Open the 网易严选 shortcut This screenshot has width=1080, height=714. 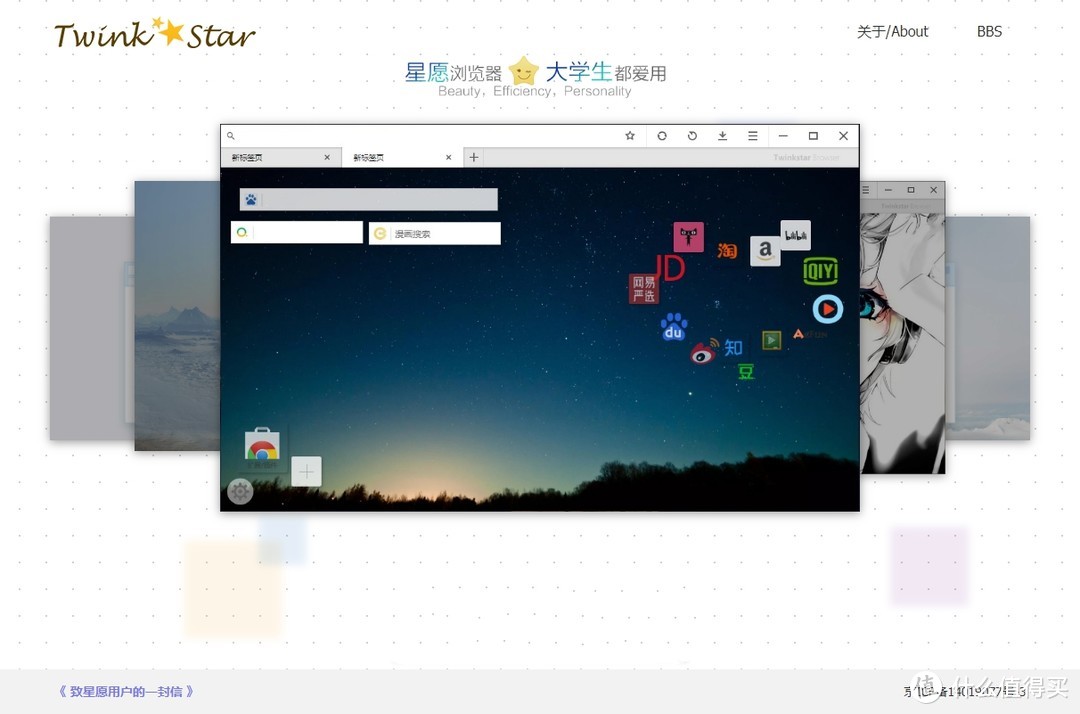(x=644, y=289)
